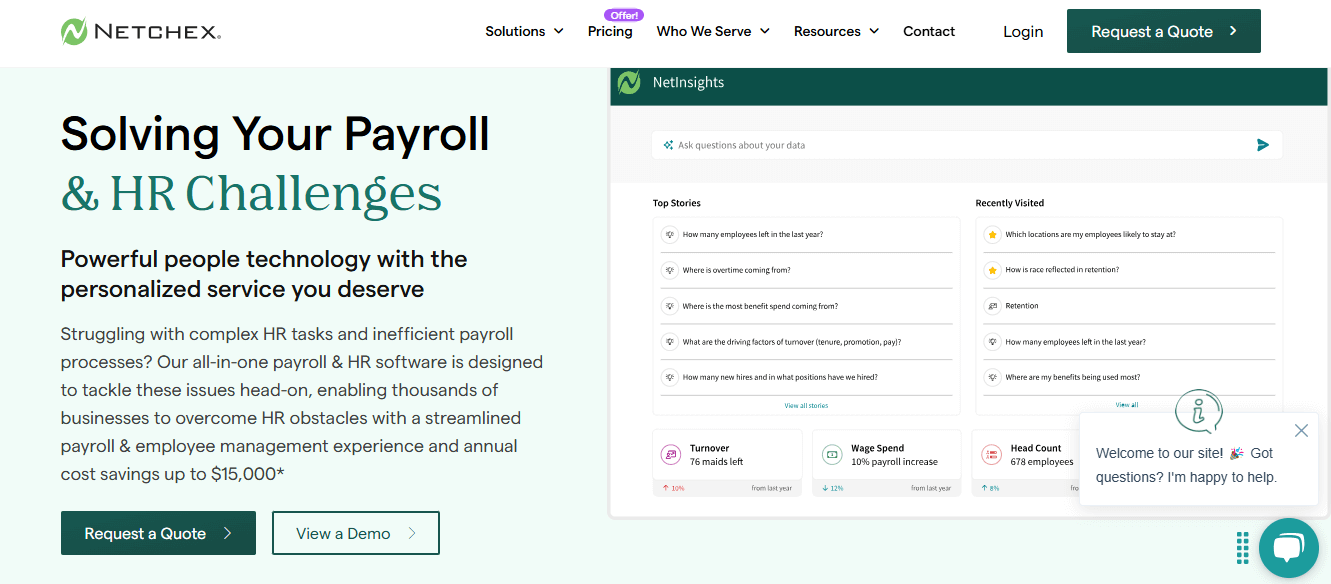Click the Head Count card icon
The image size is (1331, 584).
tap(992, 455)
